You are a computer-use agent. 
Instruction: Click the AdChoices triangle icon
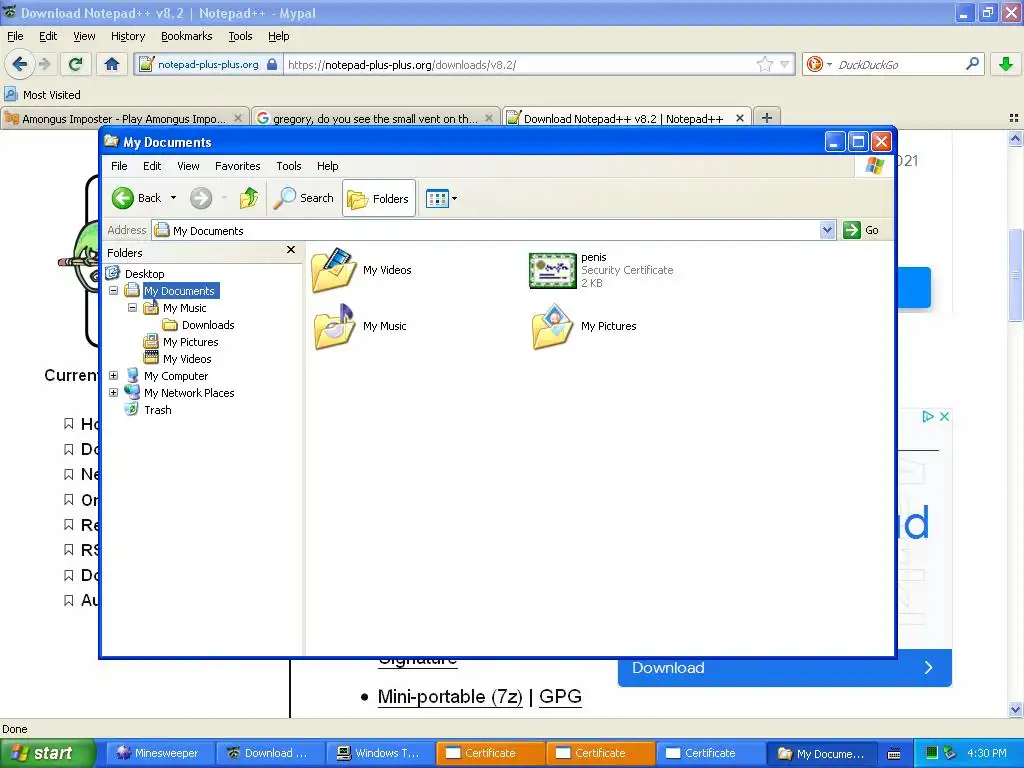coord(927,416)
